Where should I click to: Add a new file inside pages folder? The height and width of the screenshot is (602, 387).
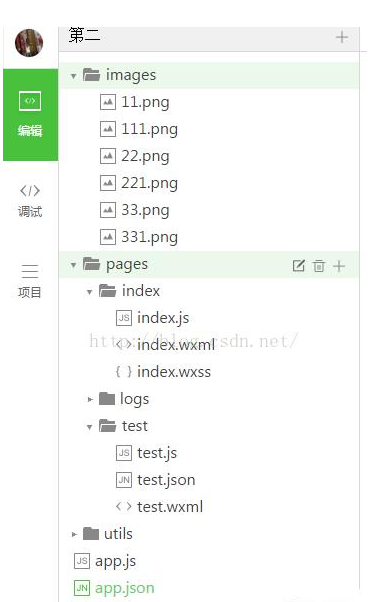[339, 266]
